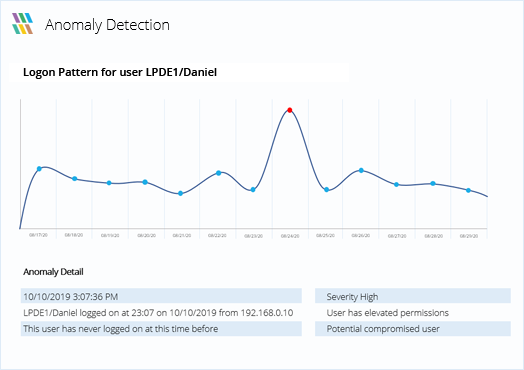This screenshot has height=370, width=524.
Task: Select the blue data point for 08/29/20
Action: click(469, 190)
